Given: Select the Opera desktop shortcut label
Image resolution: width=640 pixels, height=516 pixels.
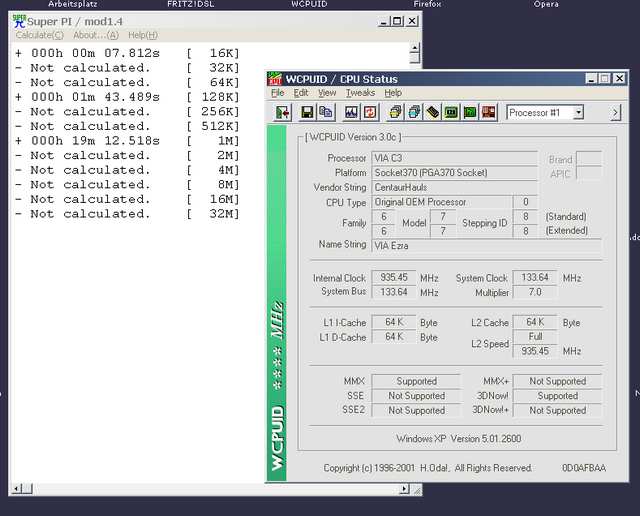Looking at the screenshot, I should 546,4.
